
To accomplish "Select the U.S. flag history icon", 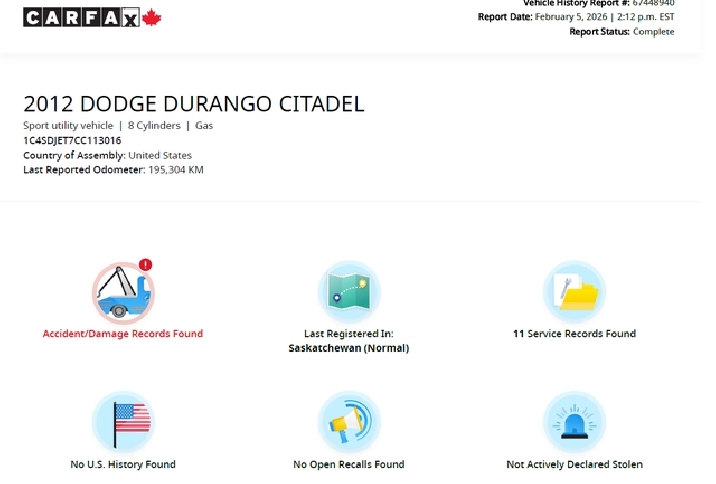I will (123, 421).
